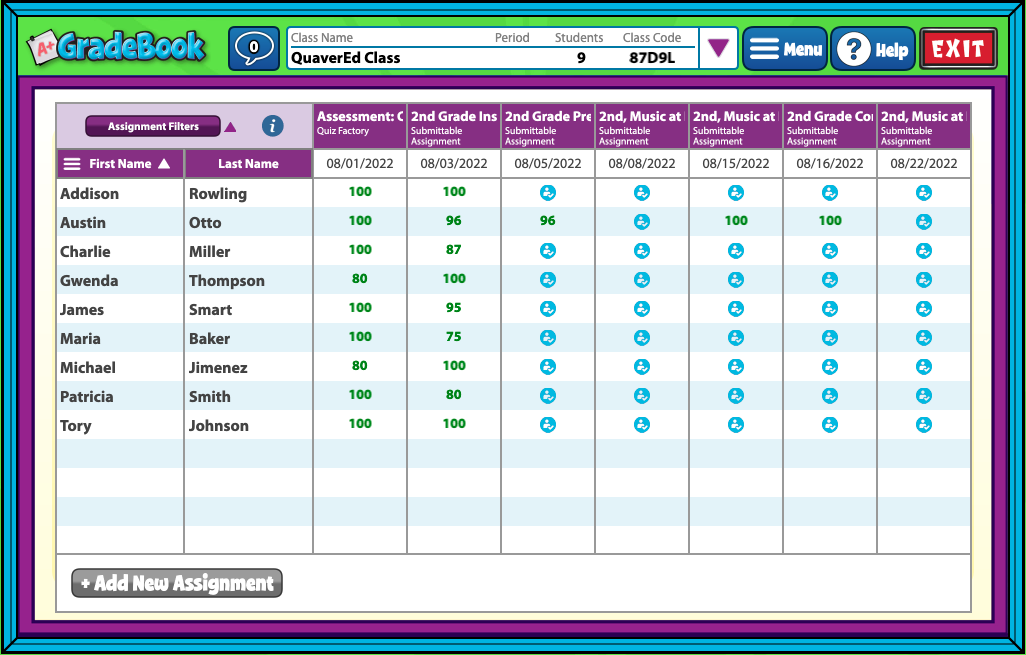Click Charlie's 87 grade
The height and width of the screenshot is (655, 1026).
coord(453,249)
